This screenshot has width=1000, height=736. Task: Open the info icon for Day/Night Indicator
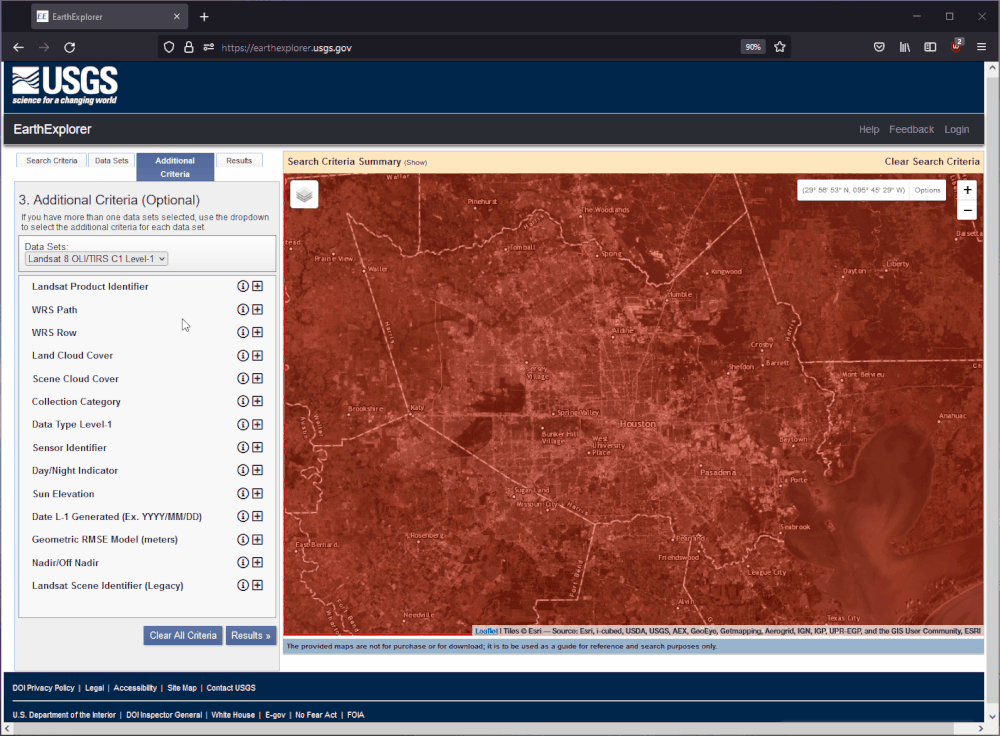point(242,470)
